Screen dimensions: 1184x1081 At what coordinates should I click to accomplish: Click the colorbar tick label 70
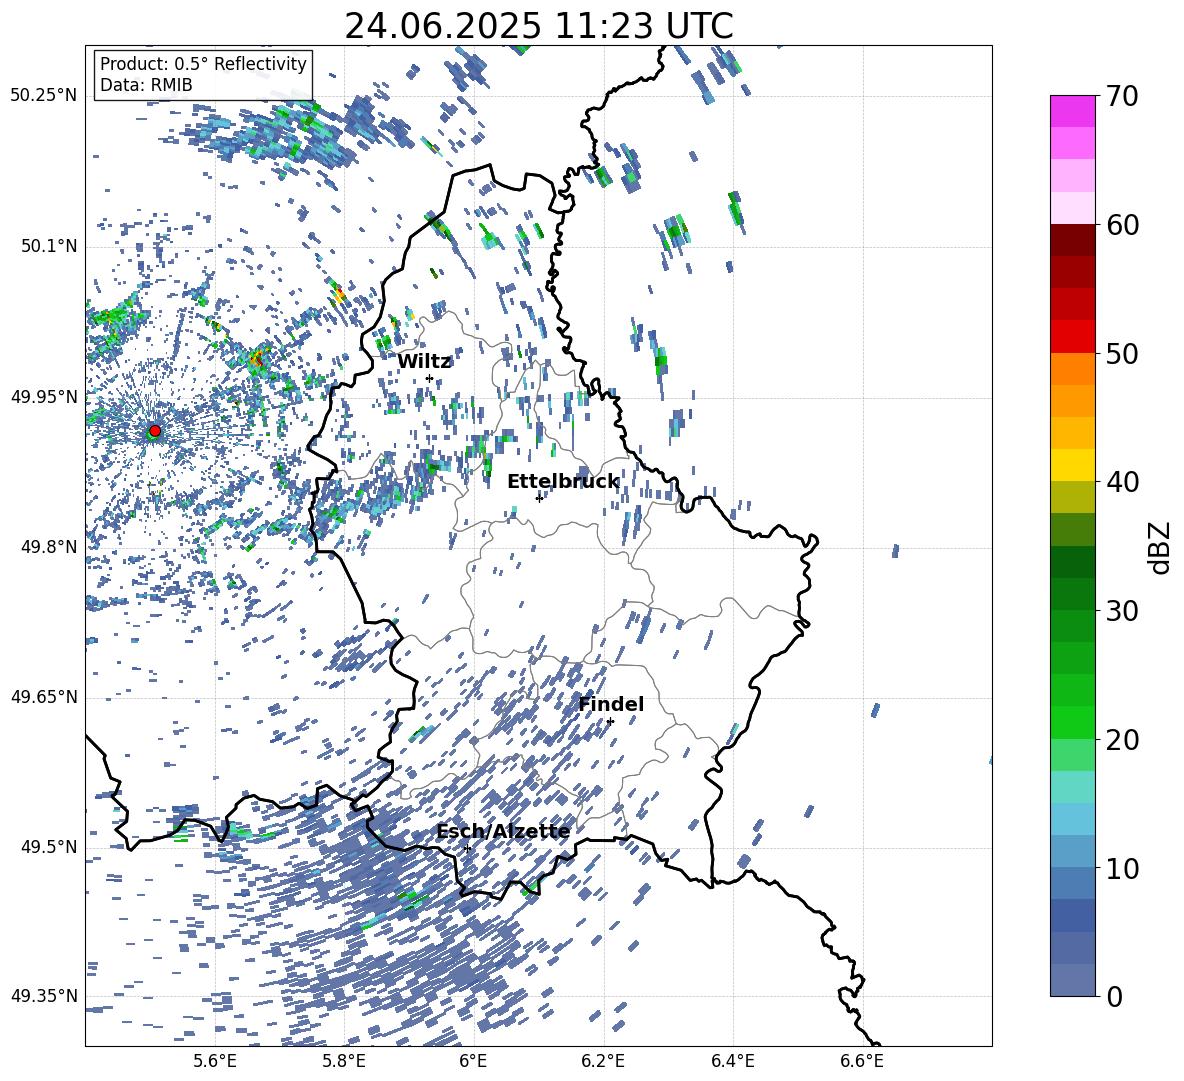pyautogui.click(x=1121, y=97)
